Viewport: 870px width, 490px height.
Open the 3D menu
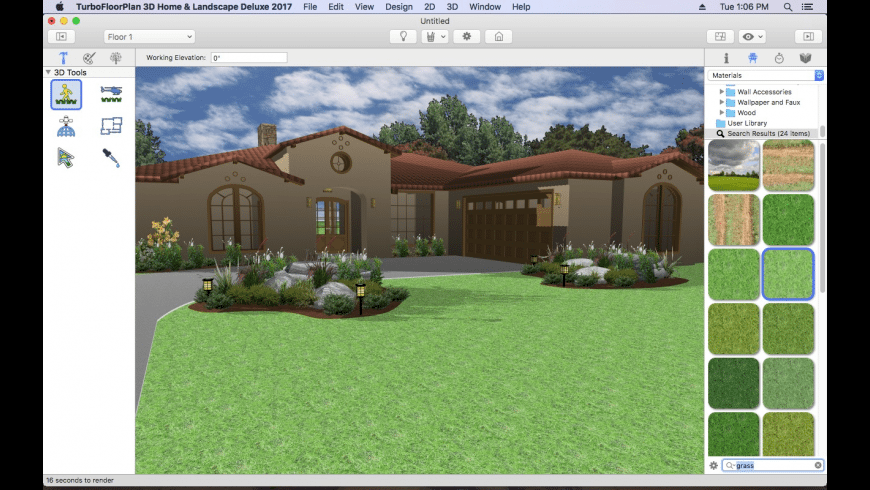tap(452, 7)
